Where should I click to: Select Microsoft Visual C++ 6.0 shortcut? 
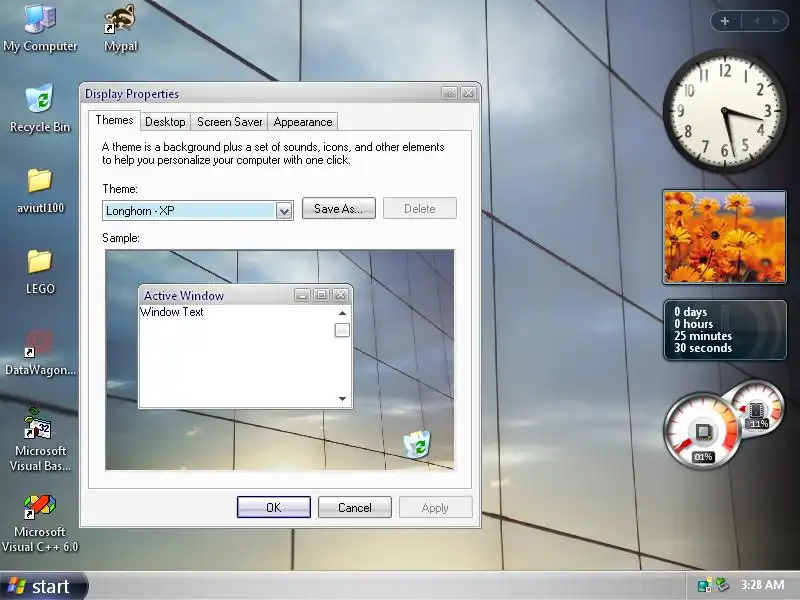[x=40, y=523]
